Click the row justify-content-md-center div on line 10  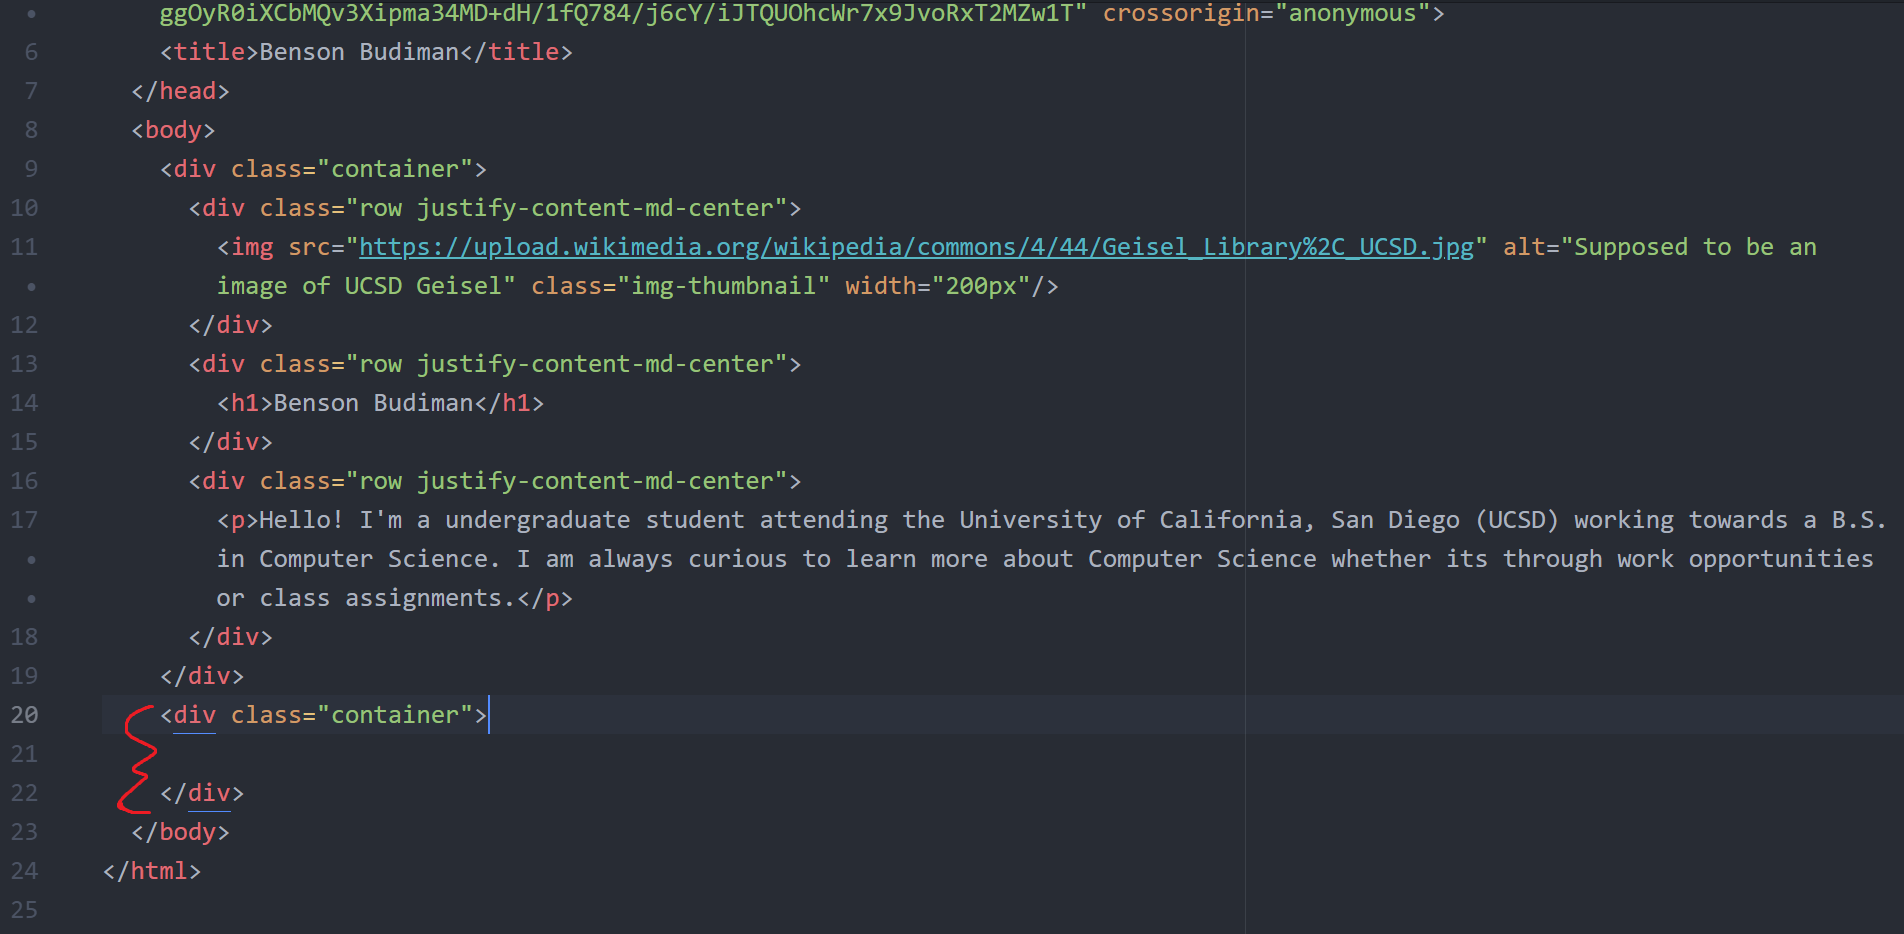(495, 208)
